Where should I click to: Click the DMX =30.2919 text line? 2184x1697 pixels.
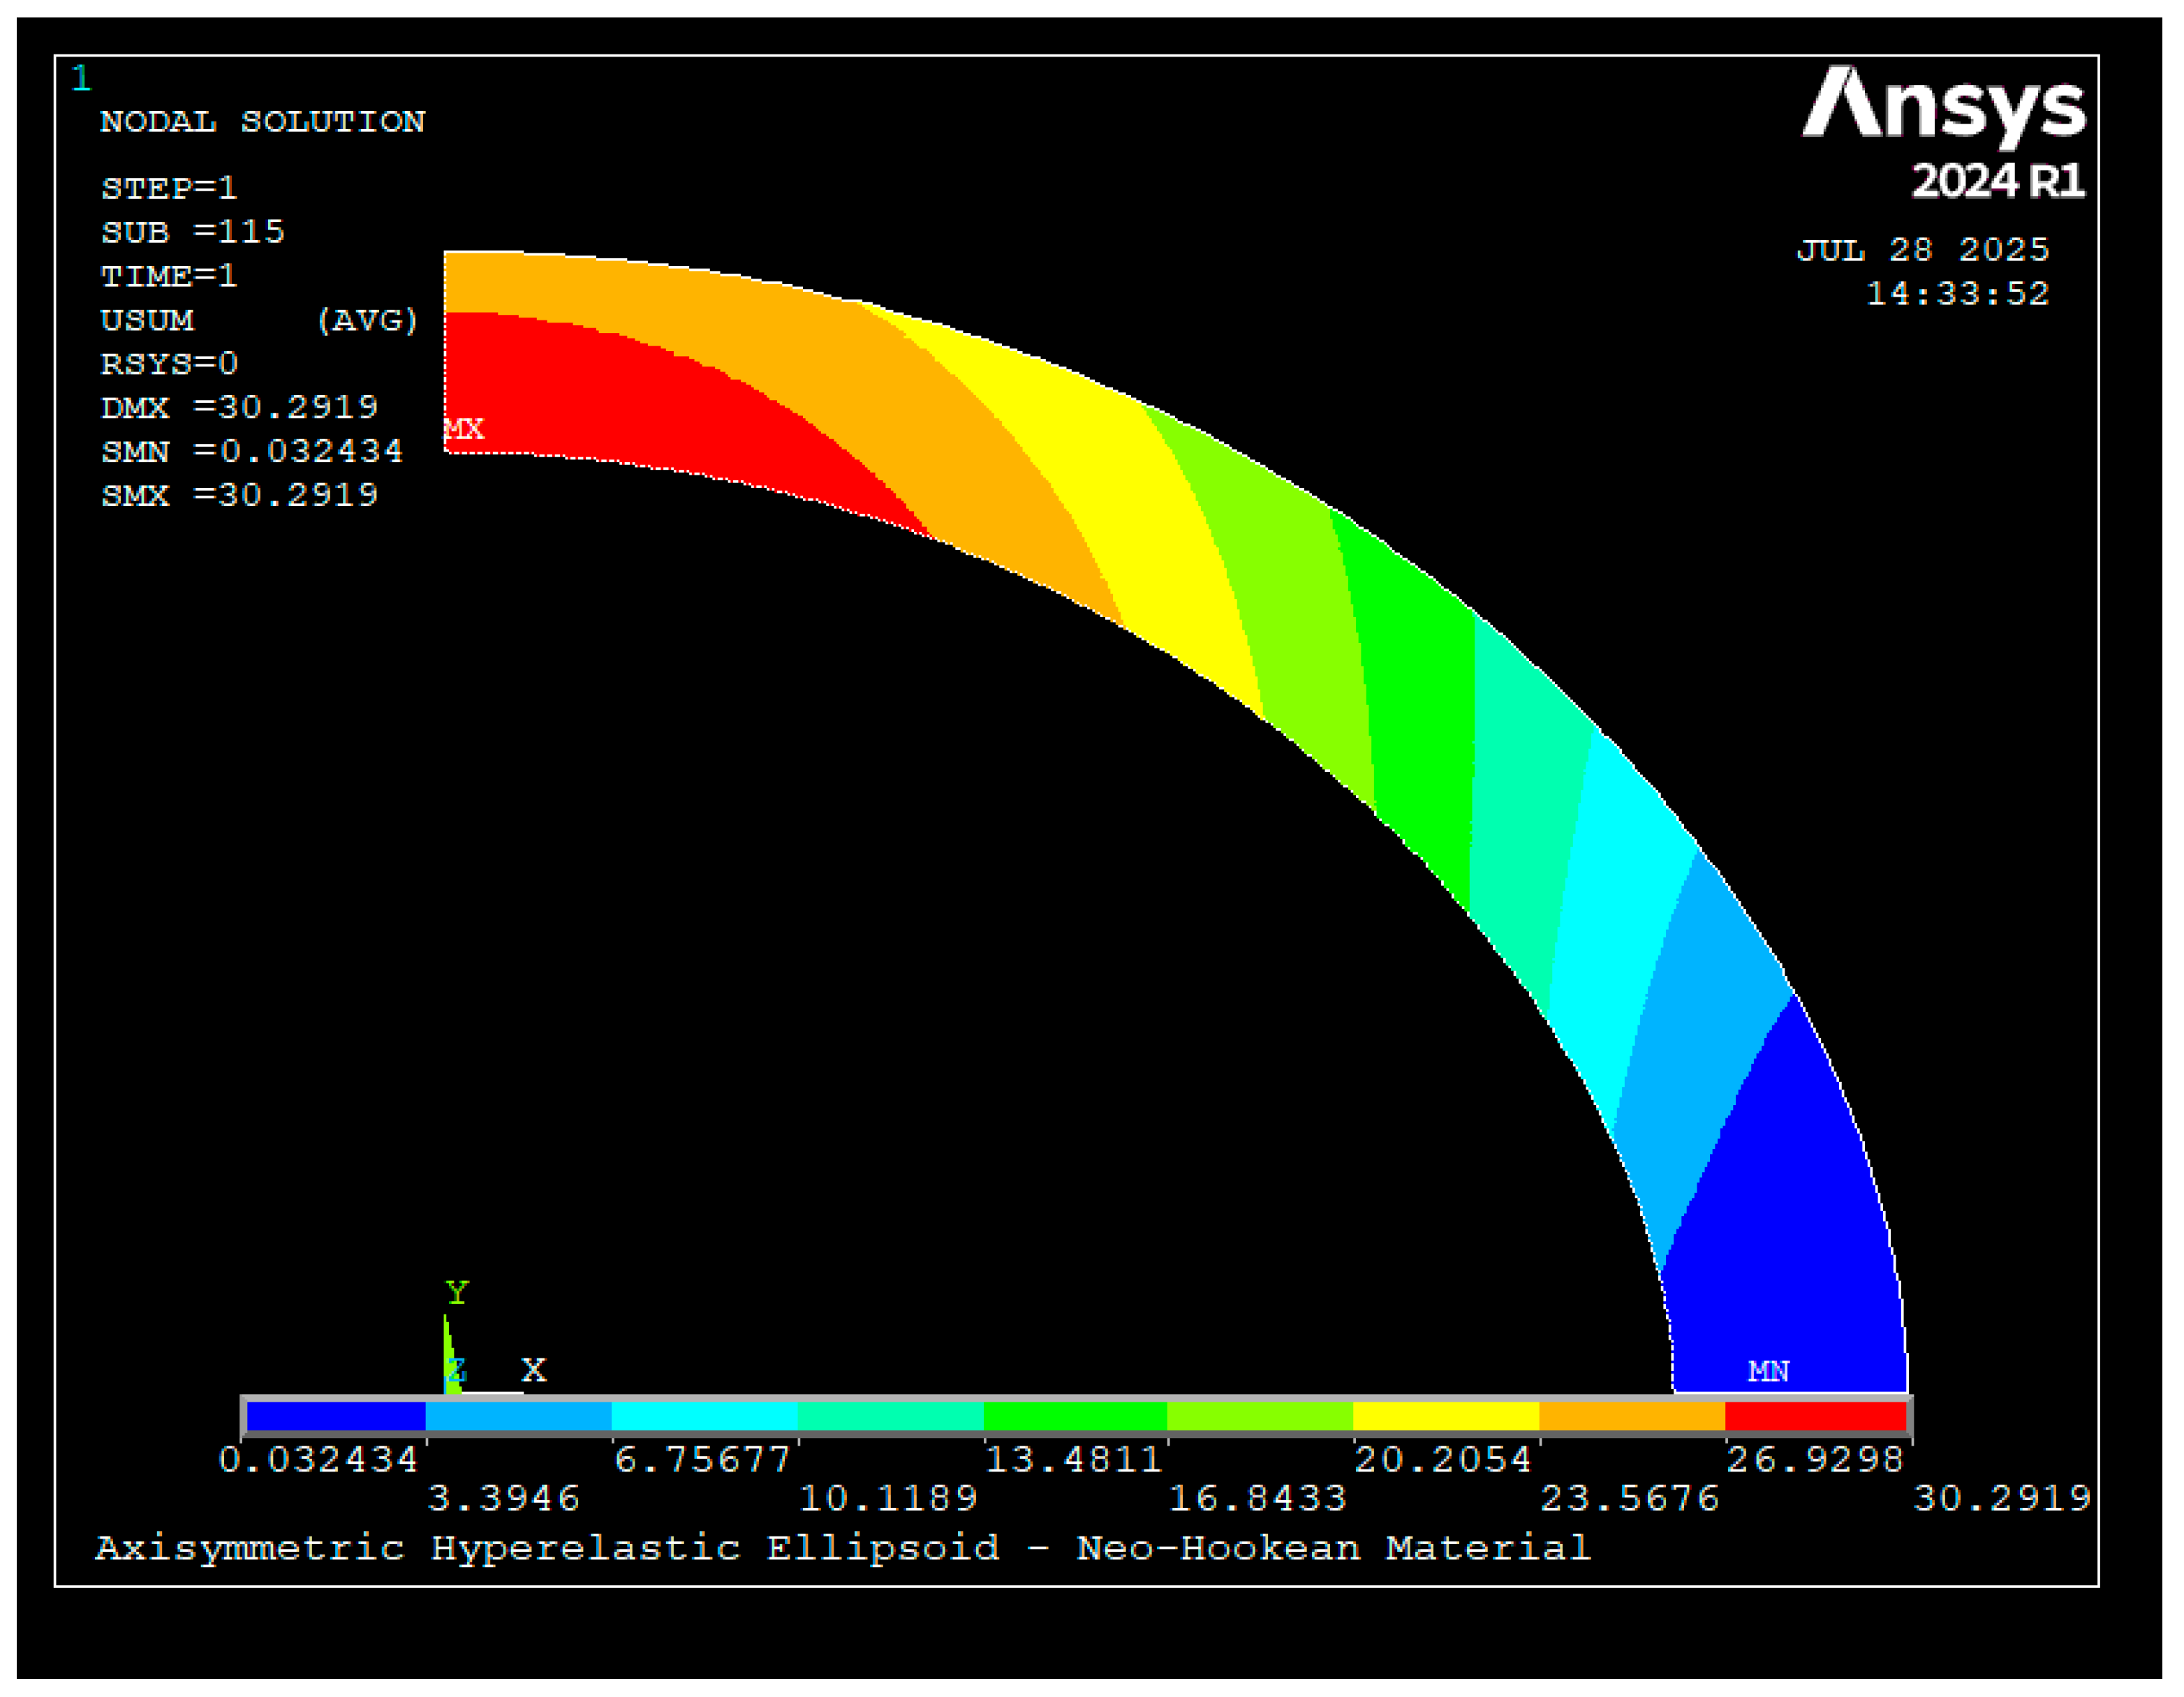click(239, 407)
